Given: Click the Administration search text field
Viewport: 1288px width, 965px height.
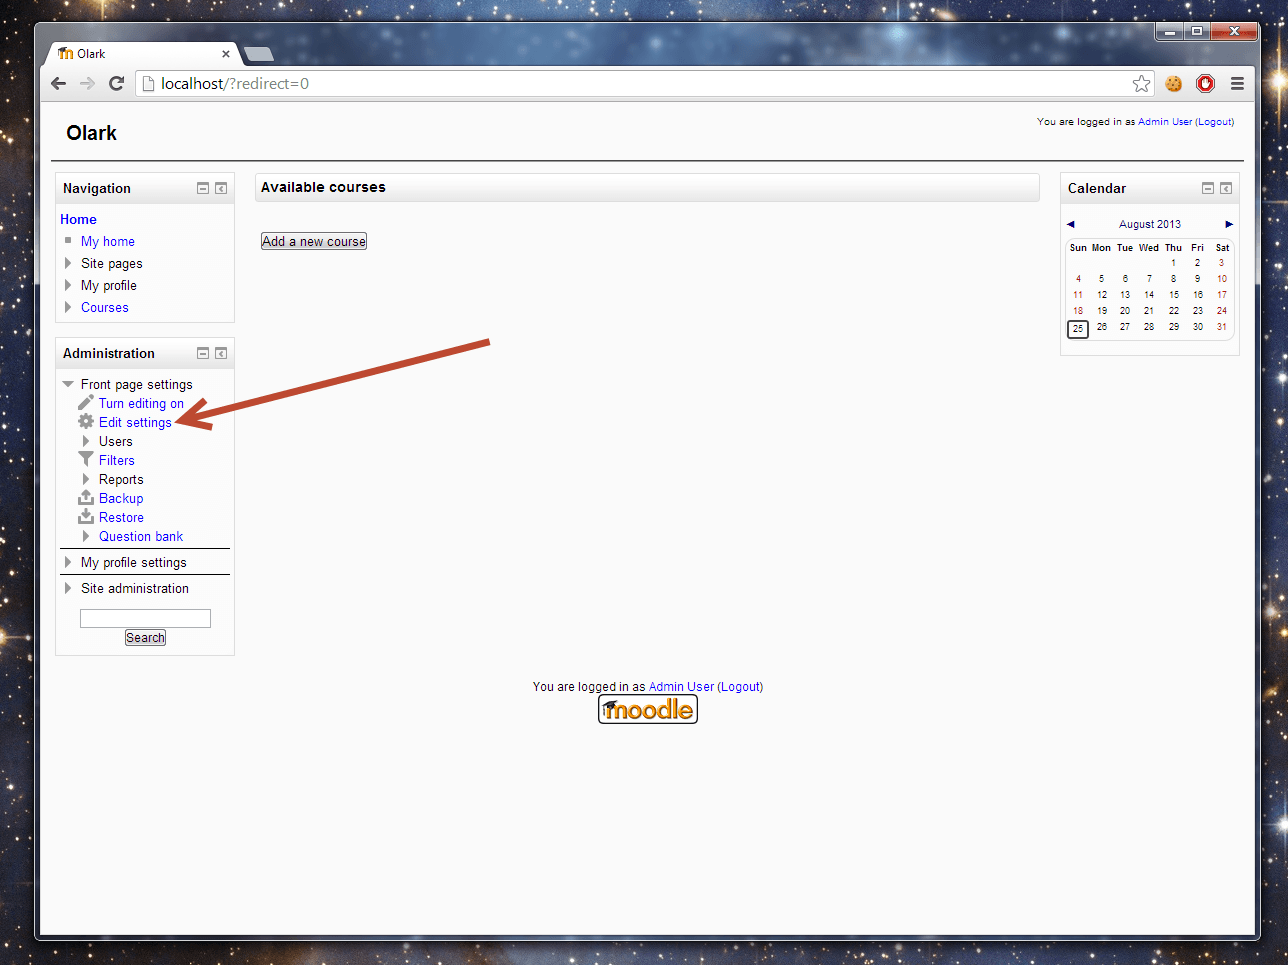Looking at the screenshot, I should (145, 618).
